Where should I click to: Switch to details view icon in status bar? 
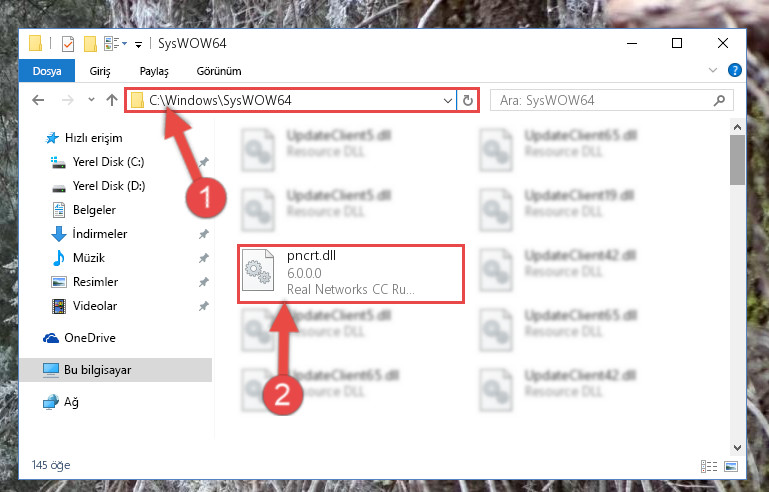pos(709,466)
